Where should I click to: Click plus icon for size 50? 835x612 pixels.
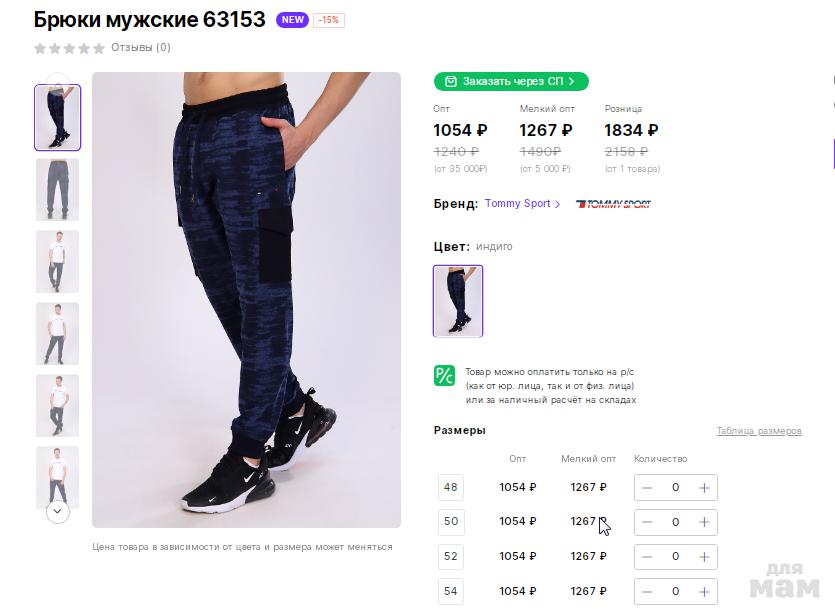704,522
